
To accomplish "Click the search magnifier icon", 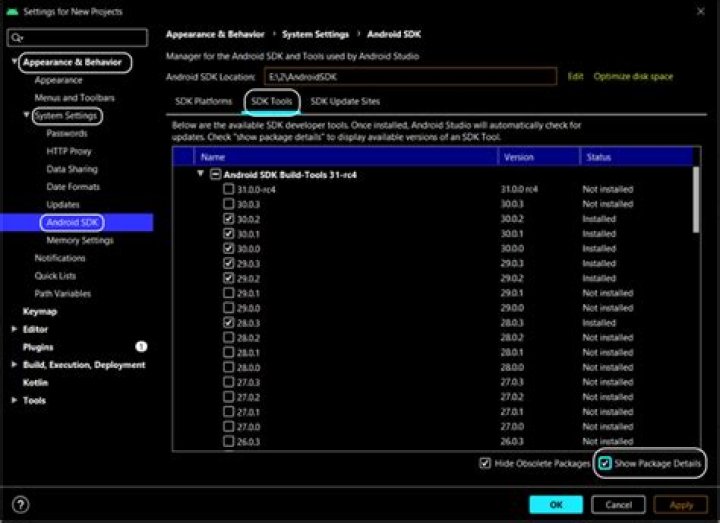I will click(x=17, y=38).
